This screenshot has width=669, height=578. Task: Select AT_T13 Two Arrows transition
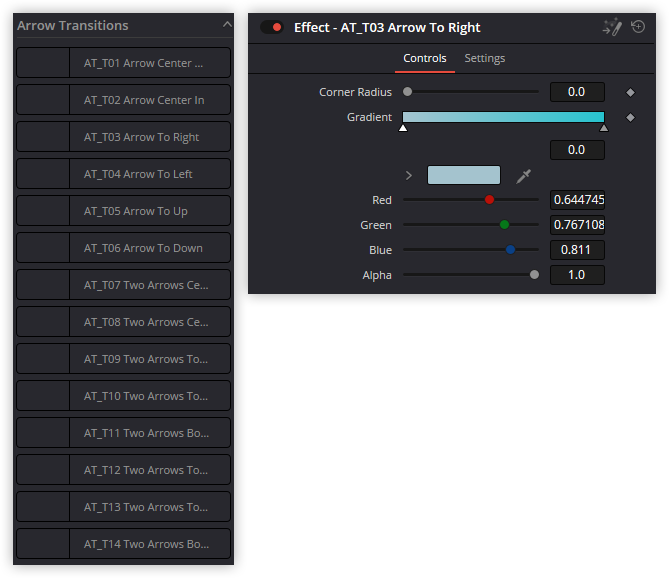124,507
